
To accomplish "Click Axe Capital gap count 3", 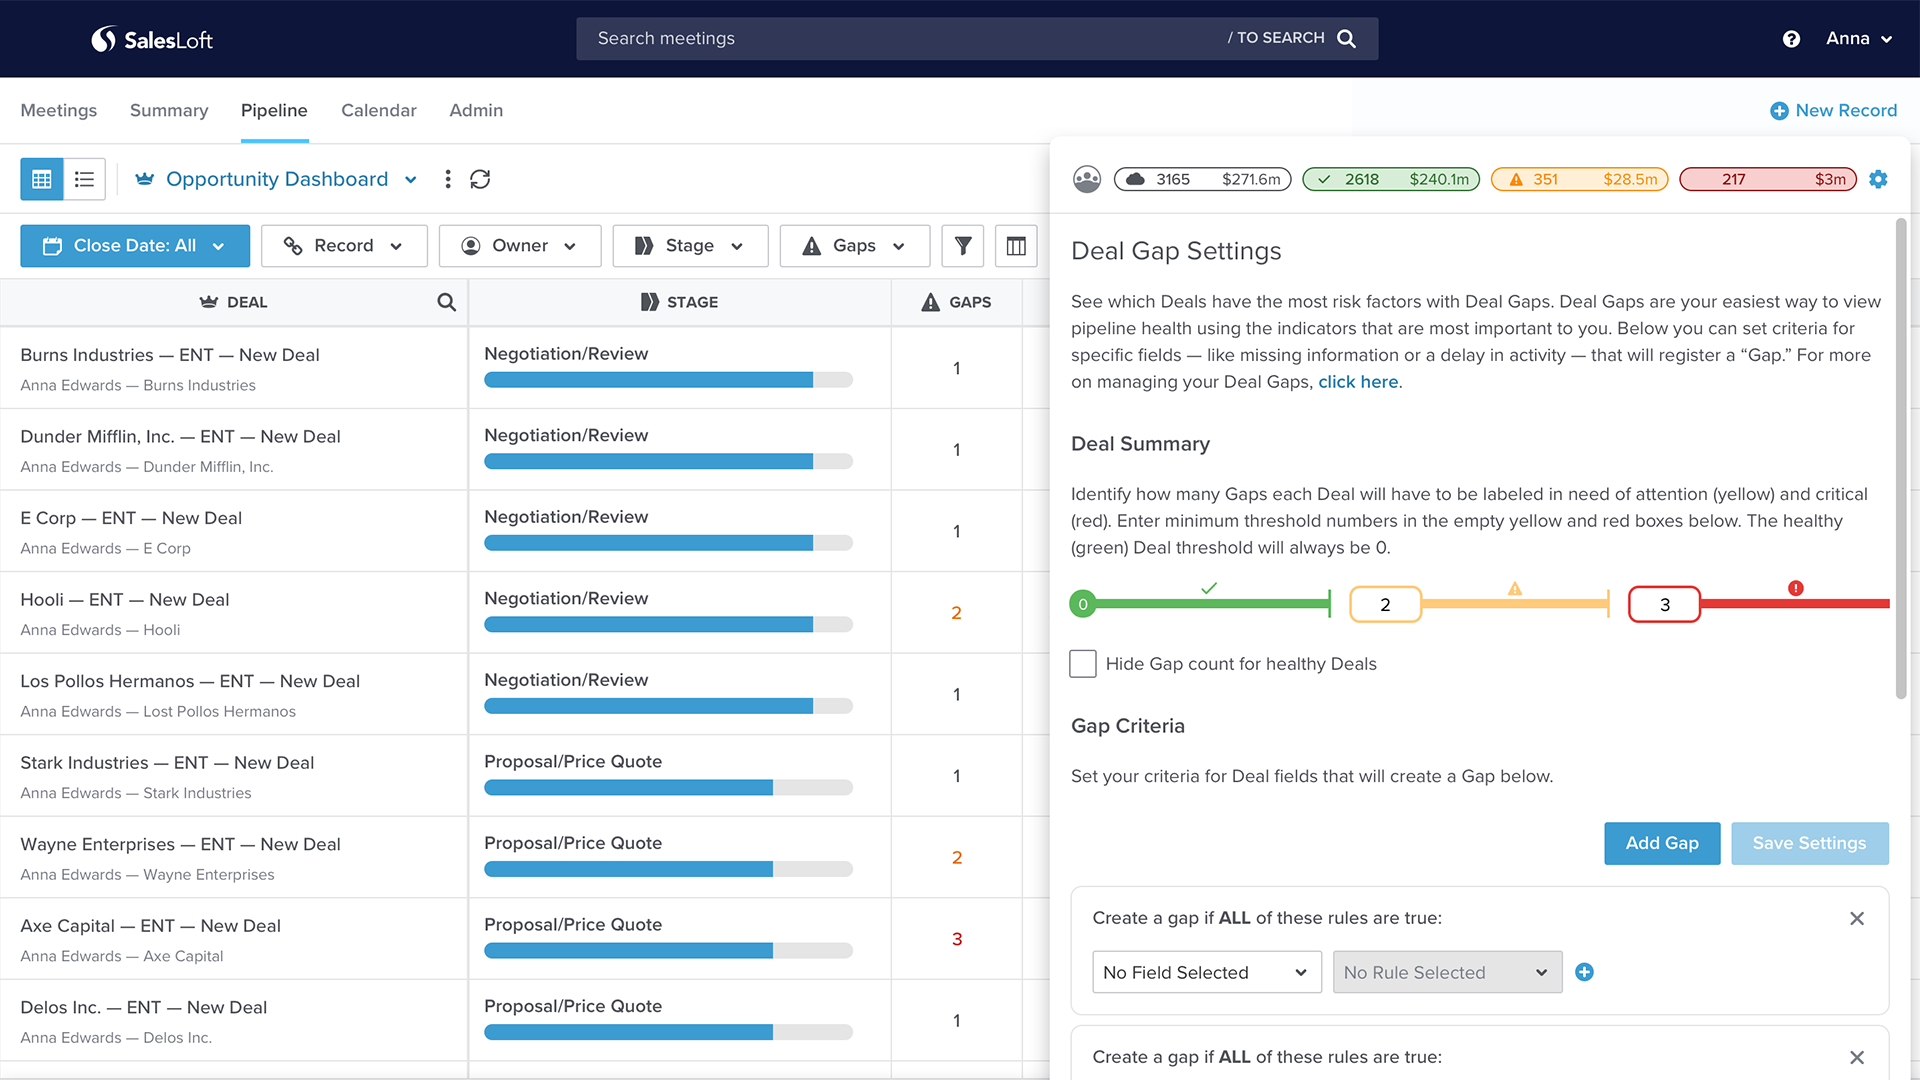I will pyautogui.click(x=957, y=939).
